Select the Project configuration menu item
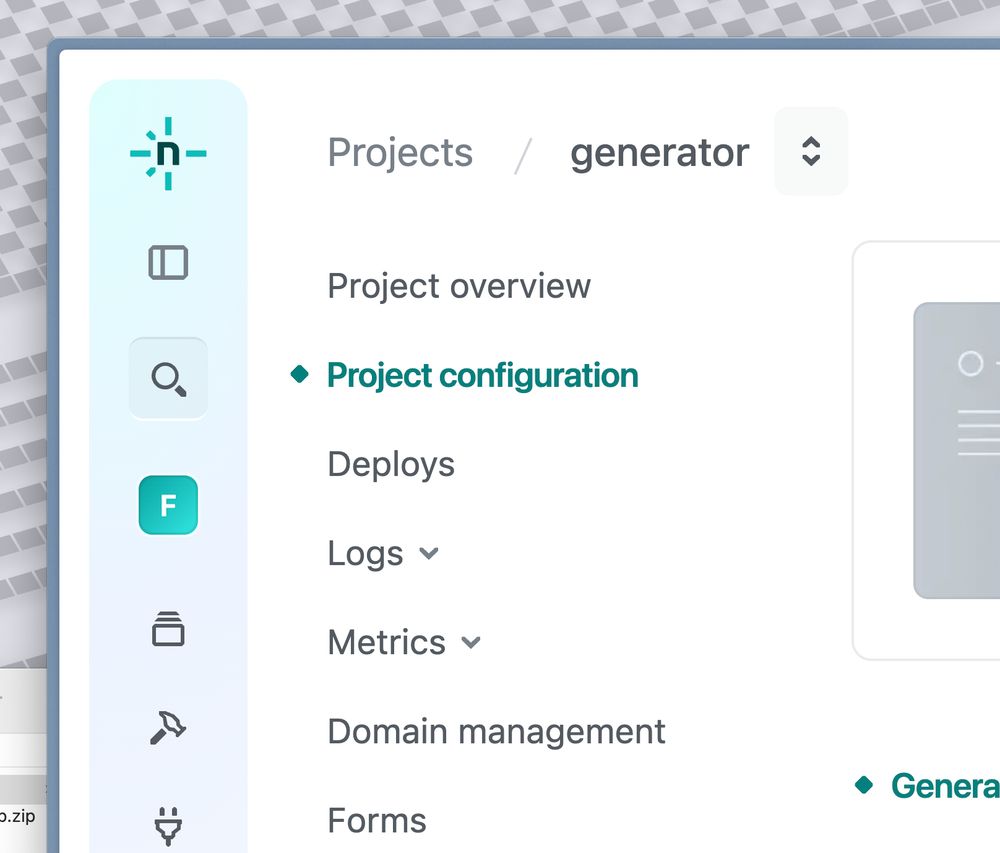 (482, 375)
